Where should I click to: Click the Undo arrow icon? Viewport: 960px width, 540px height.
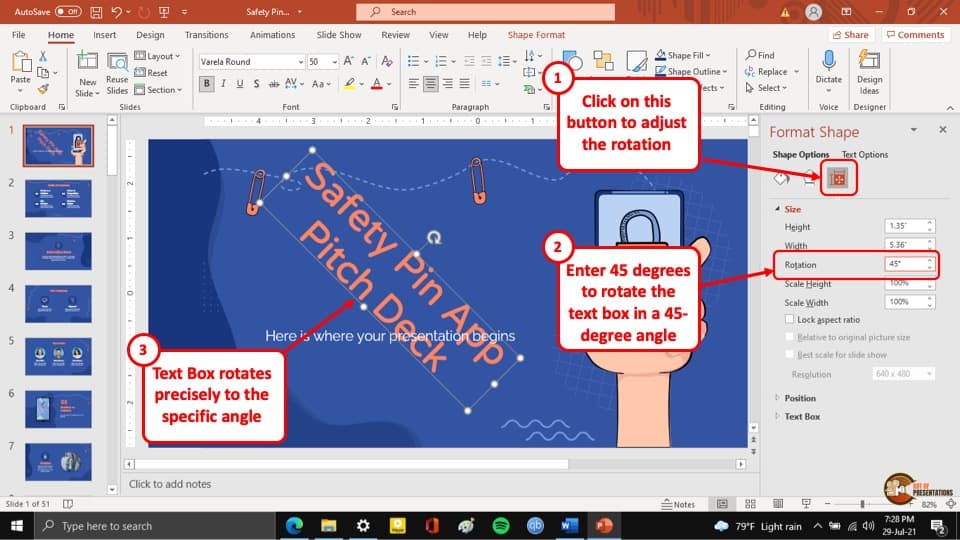(x=116, y=12)
